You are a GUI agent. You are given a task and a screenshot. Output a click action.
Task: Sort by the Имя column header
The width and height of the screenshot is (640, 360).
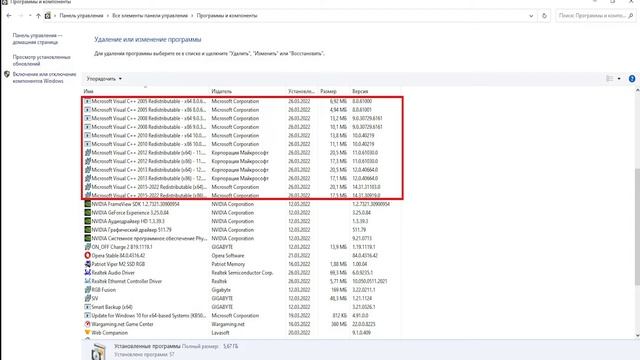[89, 91]
